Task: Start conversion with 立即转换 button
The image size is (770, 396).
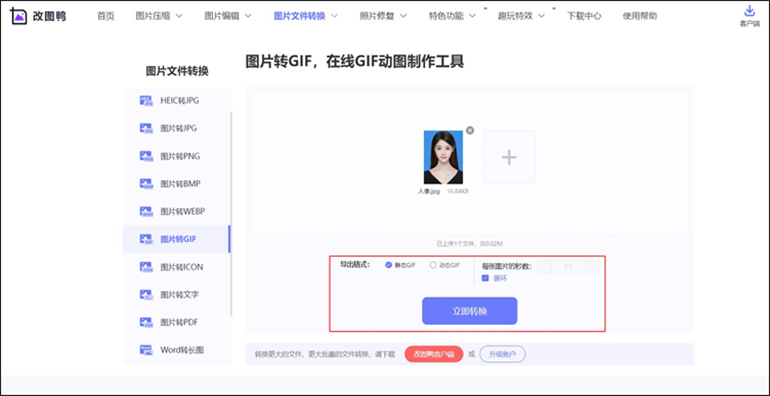Action: [x=469, y=311]
